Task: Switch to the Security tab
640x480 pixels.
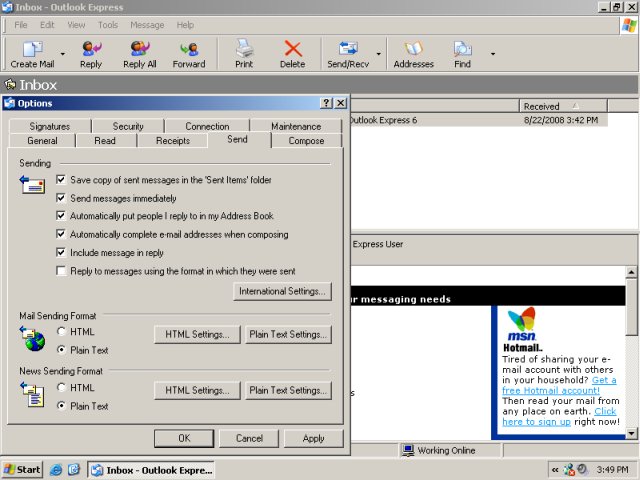Action: coord(128,126)
